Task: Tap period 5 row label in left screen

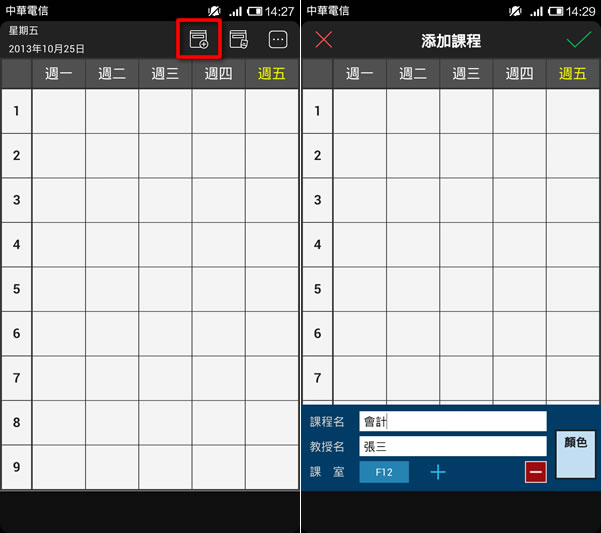Action: pos(16,289)
